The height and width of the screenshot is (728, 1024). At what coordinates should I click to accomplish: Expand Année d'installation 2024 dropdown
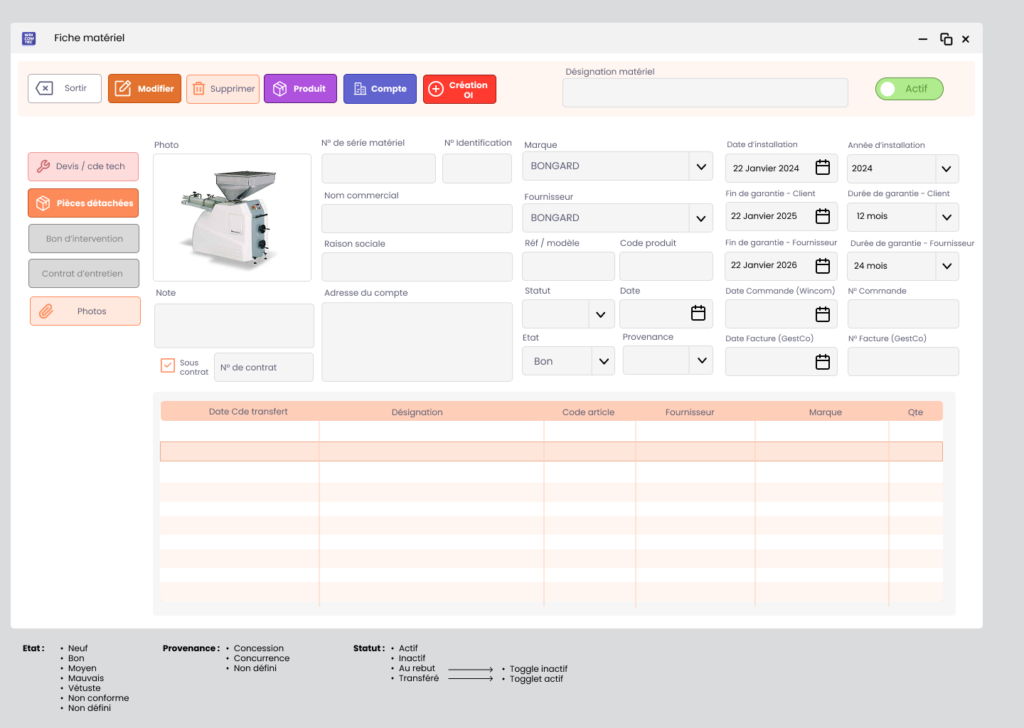[x=946, y=169]
